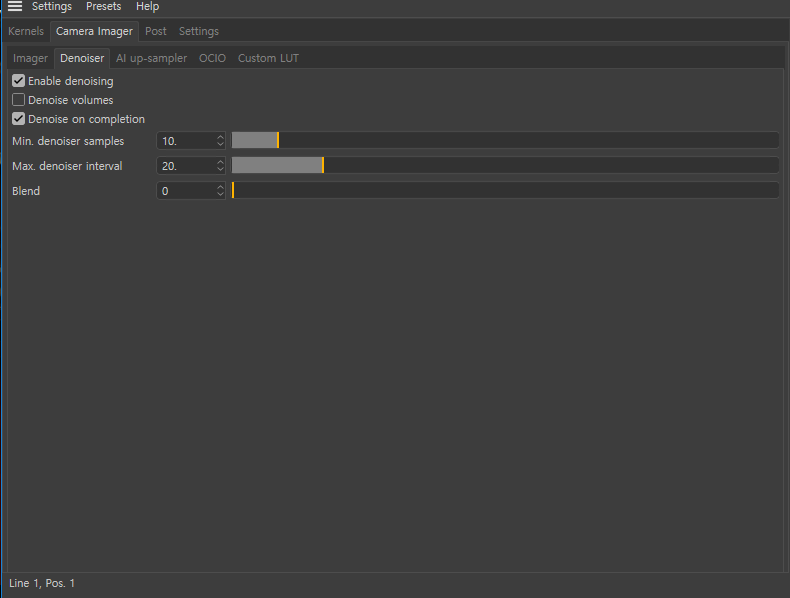
Task: Switch to the Kernels tab
Action: coord(26,31)
